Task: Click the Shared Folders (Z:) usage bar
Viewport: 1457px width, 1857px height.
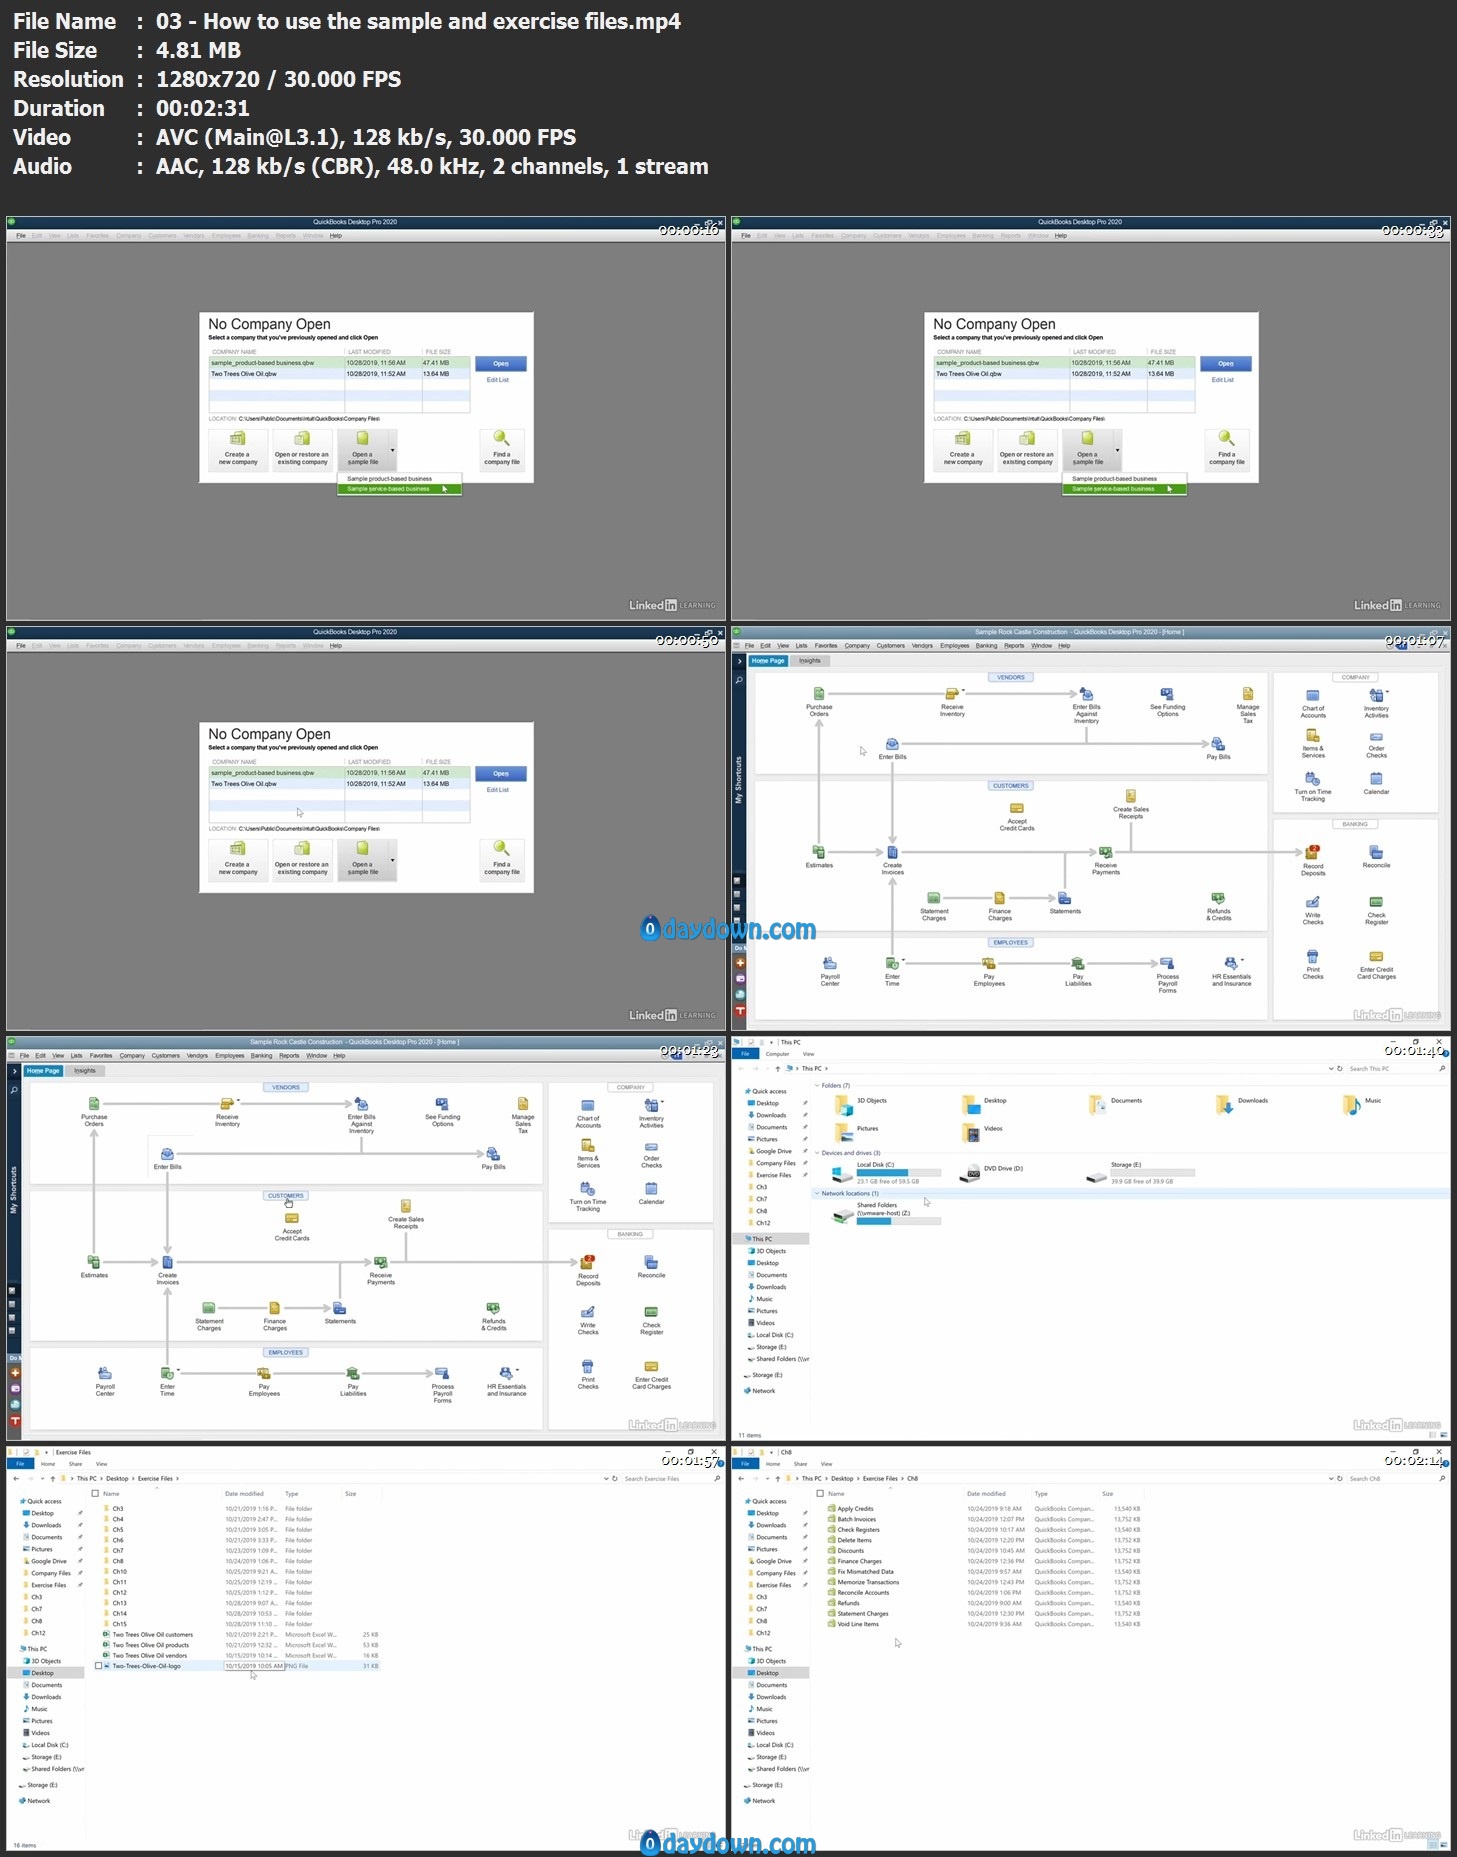Action: [x=898, y=1221]
